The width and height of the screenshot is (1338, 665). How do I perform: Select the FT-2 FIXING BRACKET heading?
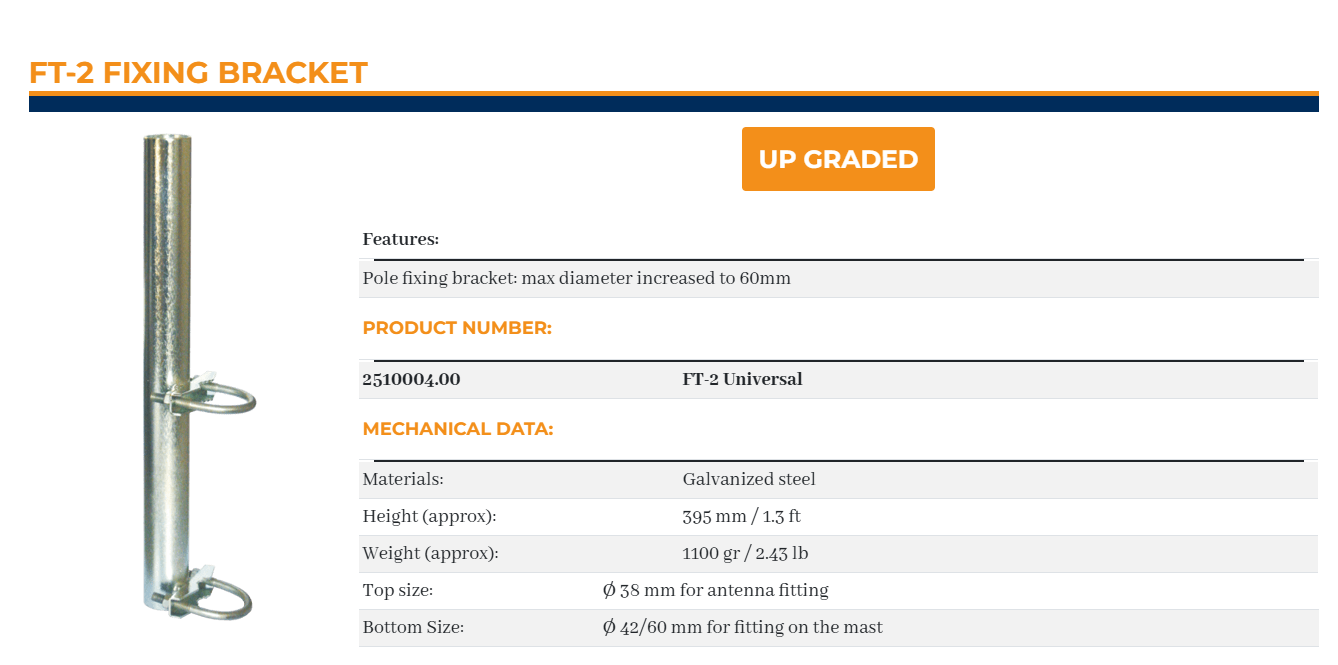tap(198, 73)
